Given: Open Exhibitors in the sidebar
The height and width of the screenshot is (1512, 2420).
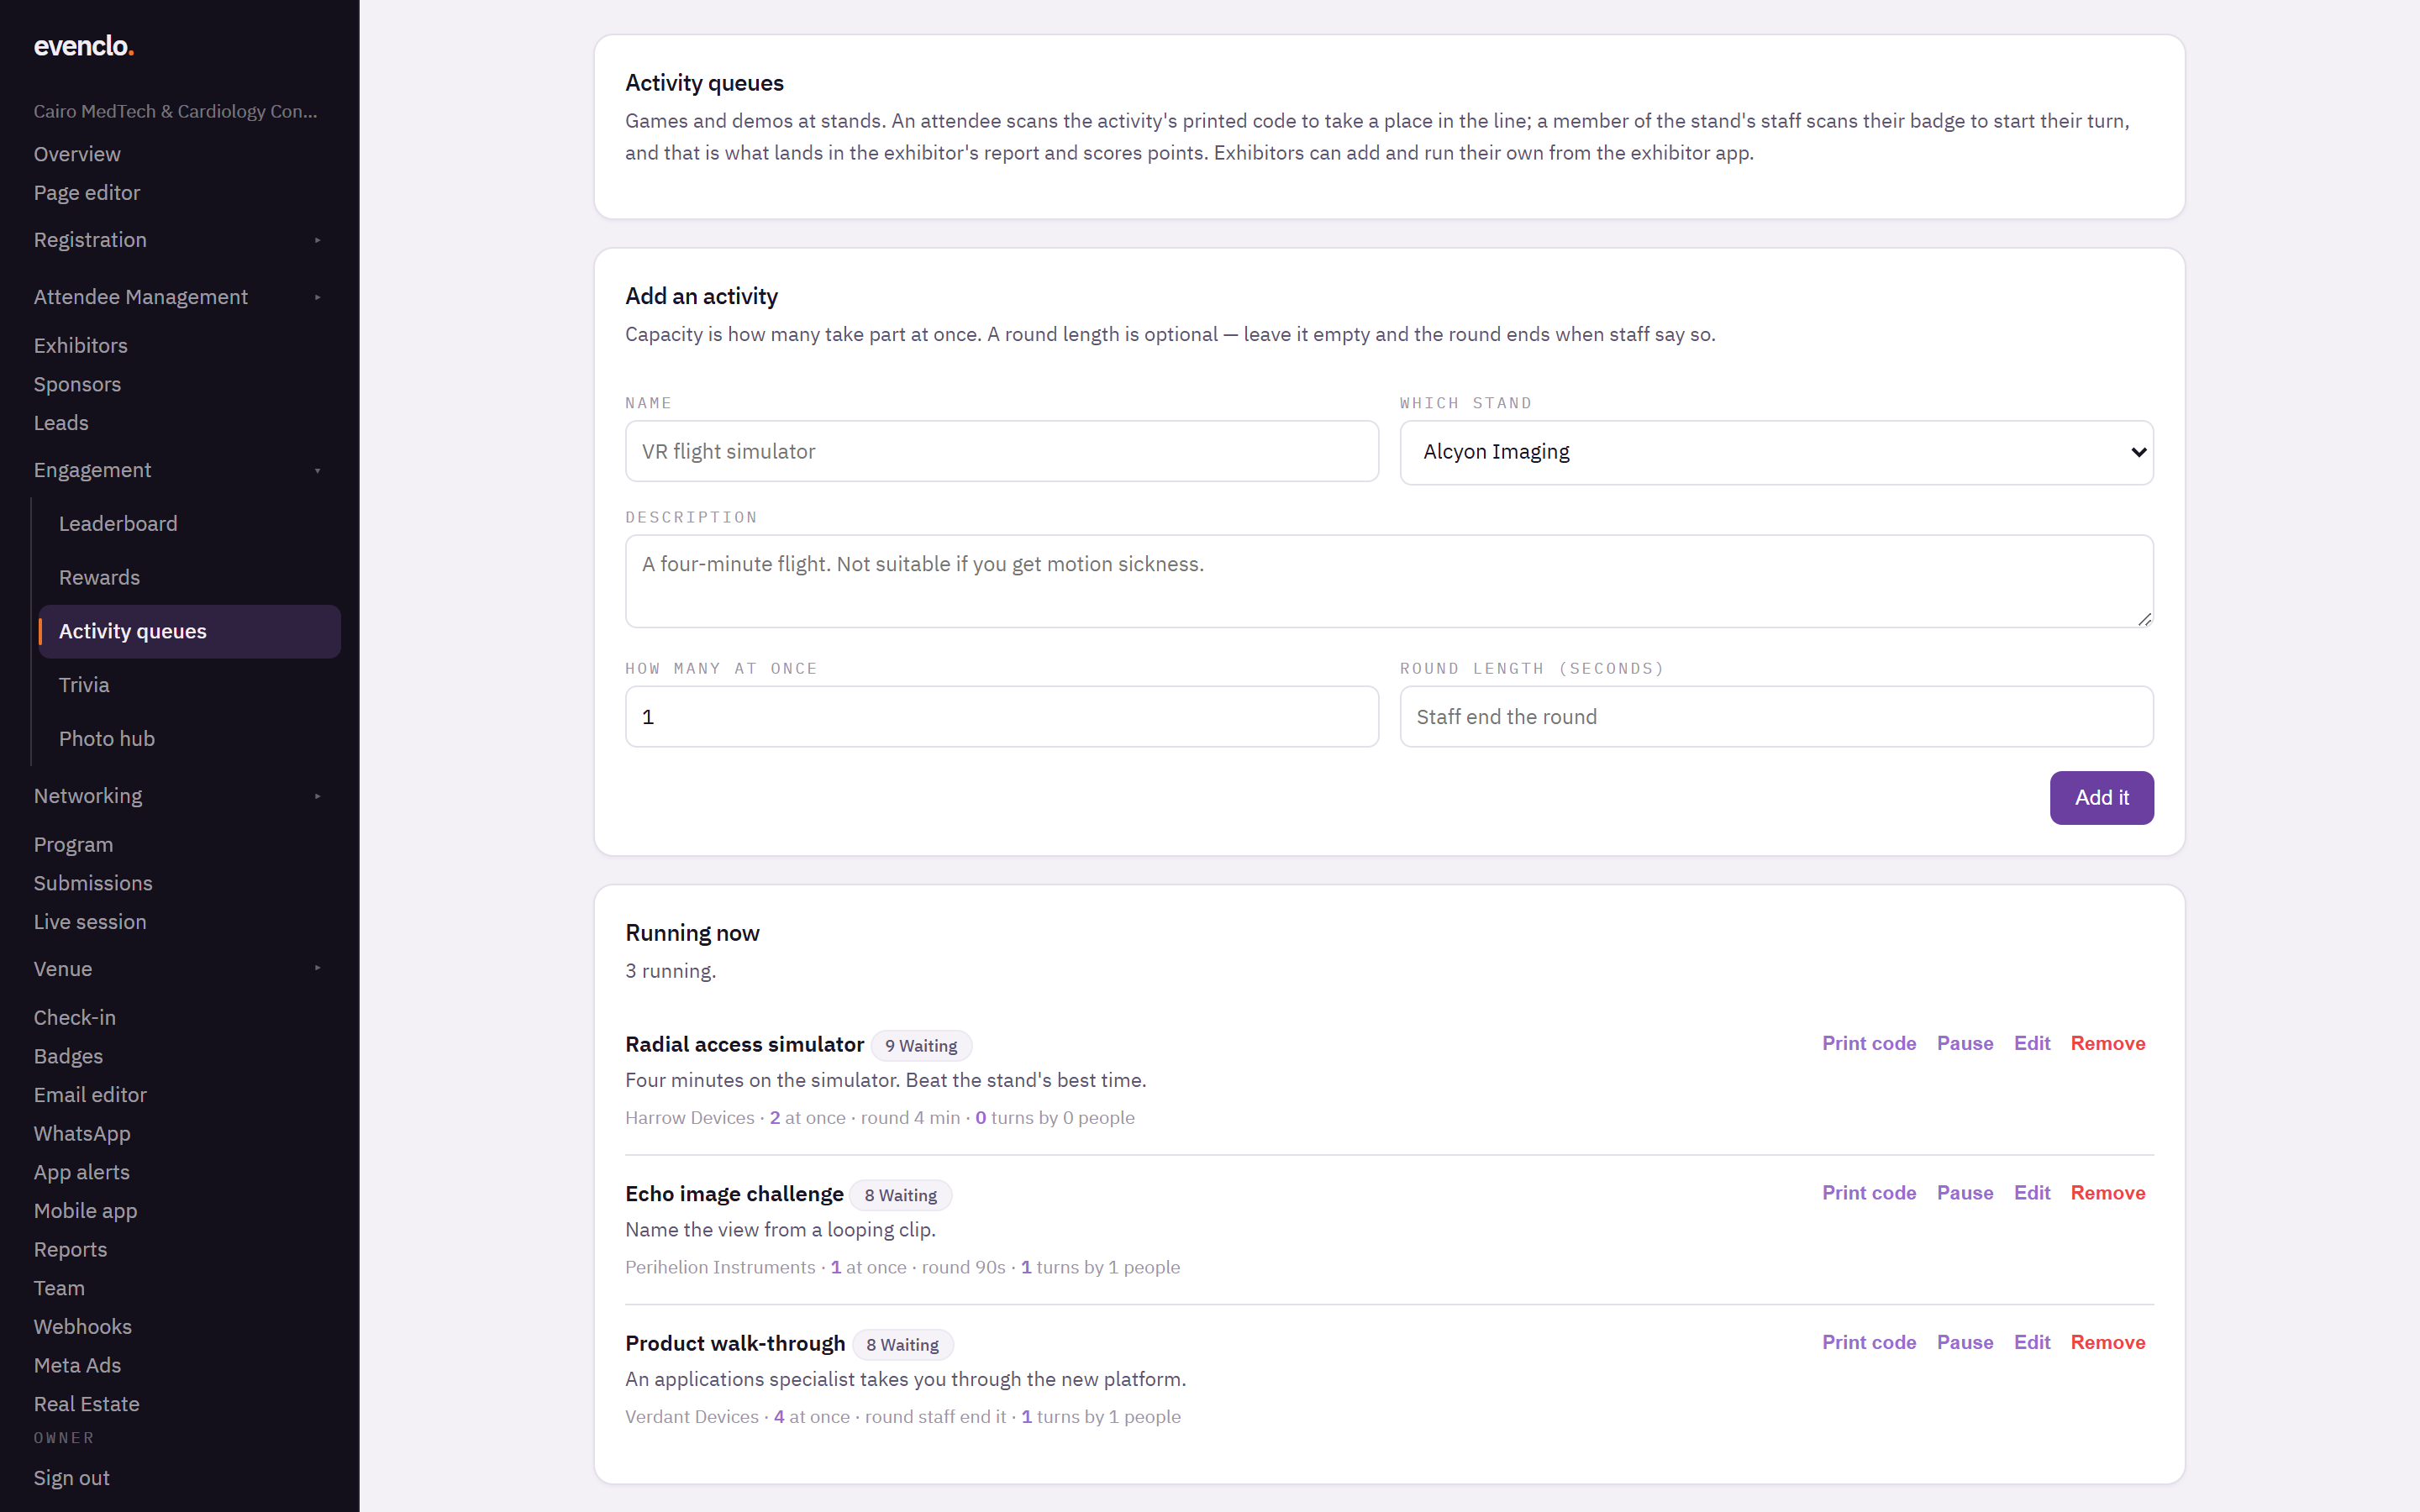Looking at the screenshot, I should (81, 346).
